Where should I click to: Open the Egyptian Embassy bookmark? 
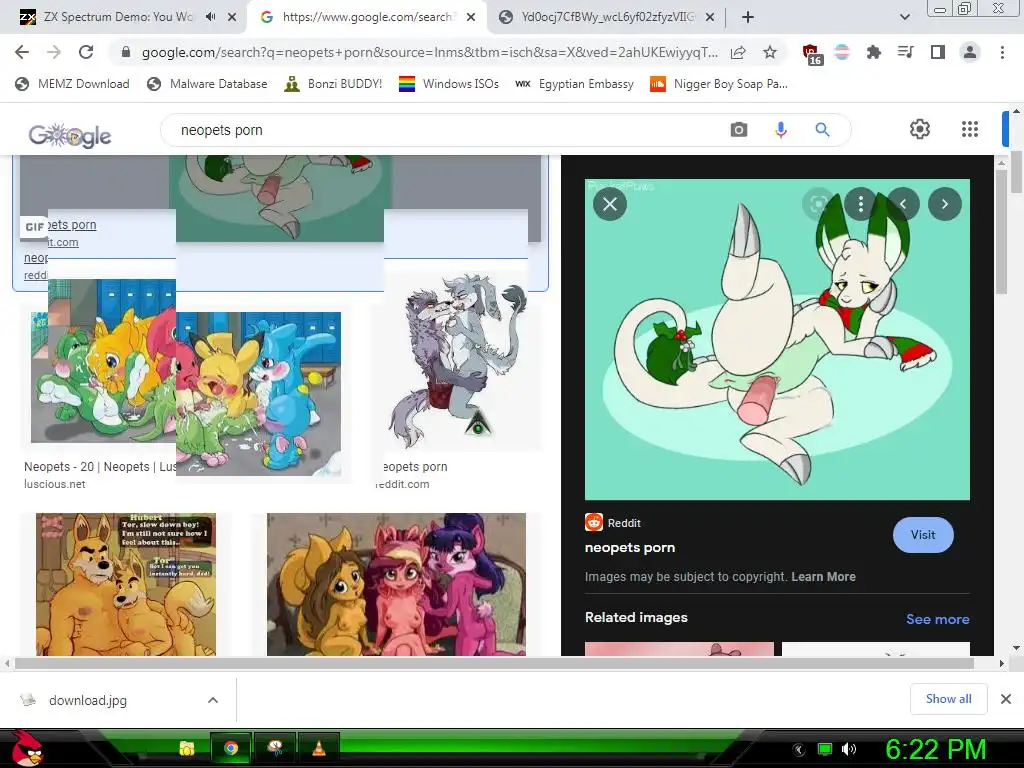[x=575, y=84]
